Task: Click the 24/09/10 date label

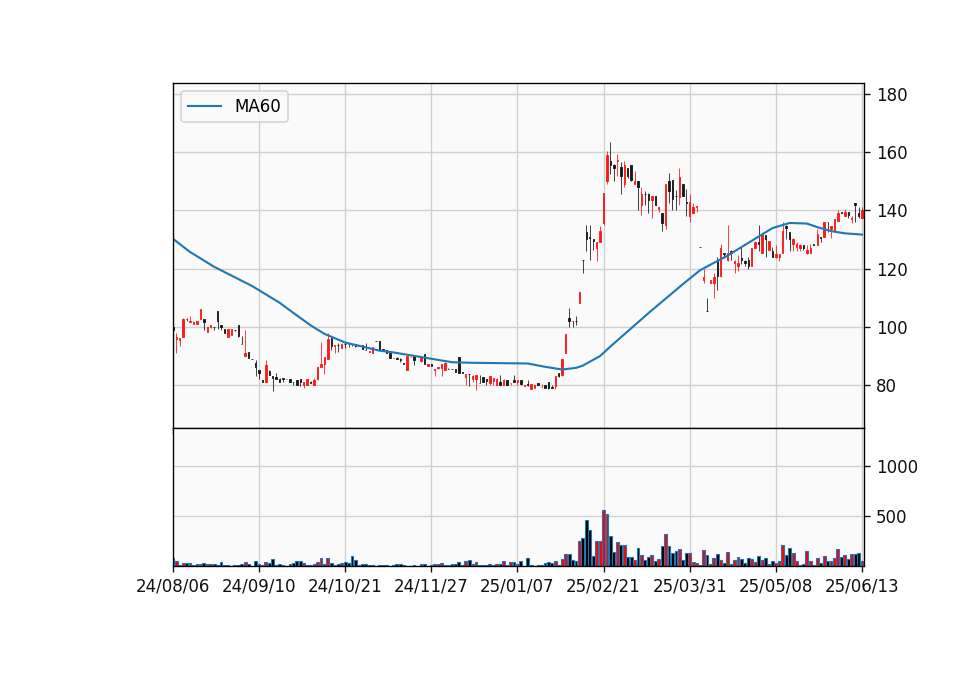Action: click(x=258, y=586)
